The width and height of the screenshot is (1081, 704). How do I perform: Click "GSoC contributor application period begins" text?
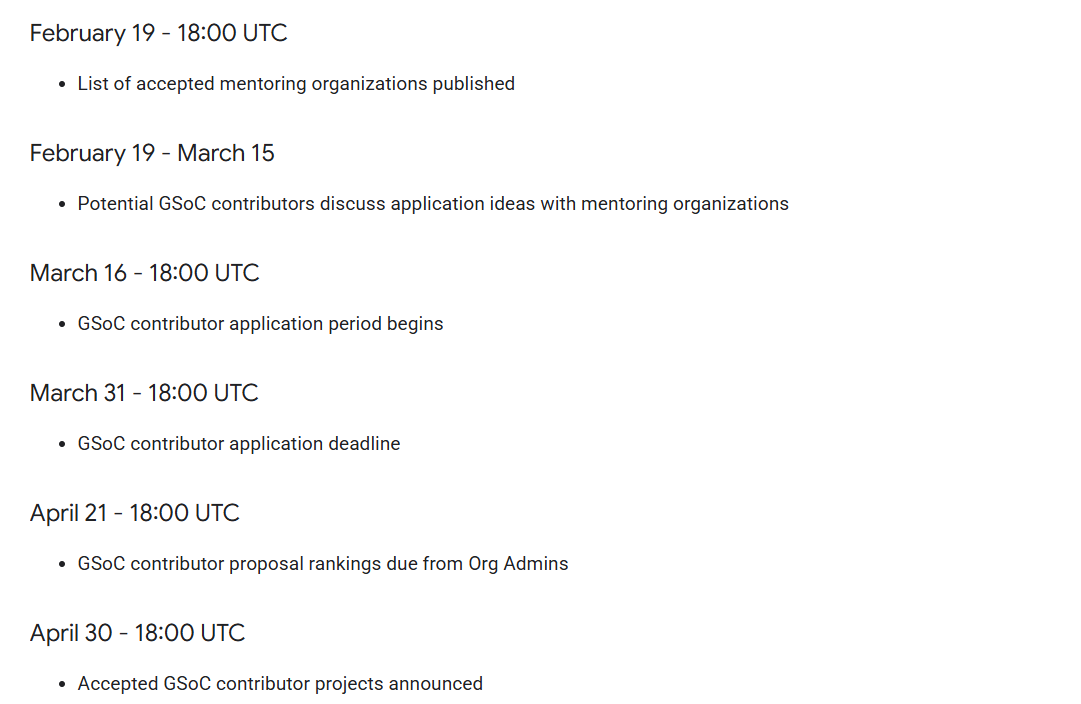pyautogui.click(x=260, y=324)
